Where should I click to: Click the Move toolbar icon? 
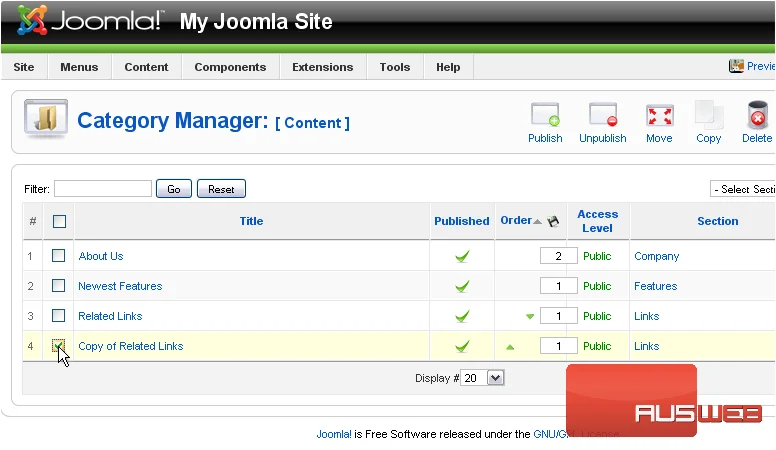click(659, 116)
